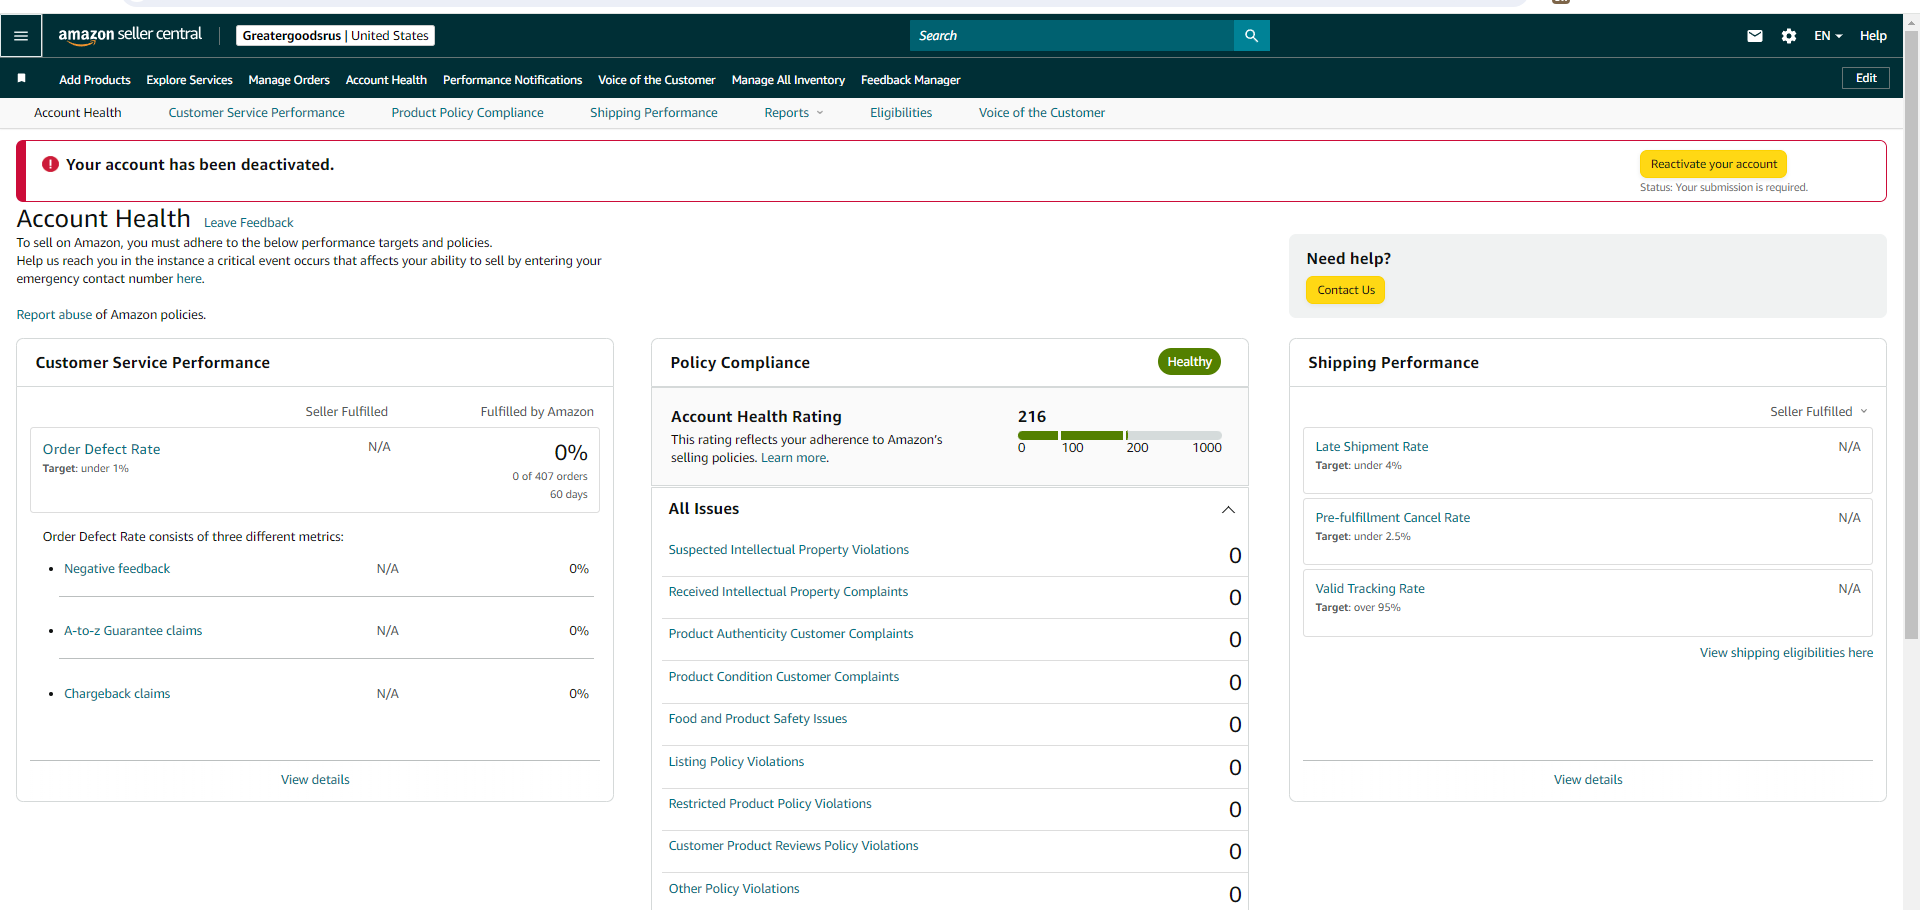Click the Contact Us button
Viewport: 1920px width, 910px height.
(x=1346, y=290)
